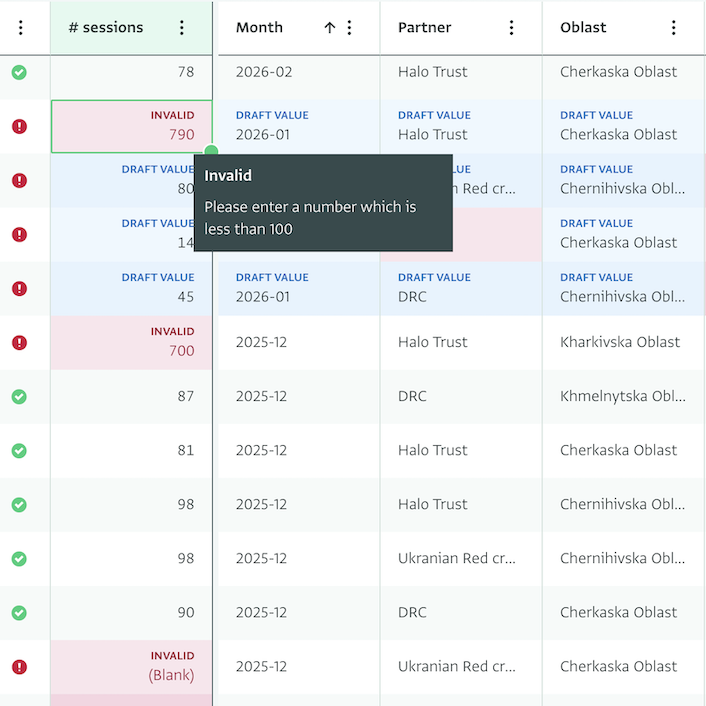Open the # sessions column options menu
706x706 pixels.
point(181,27)
